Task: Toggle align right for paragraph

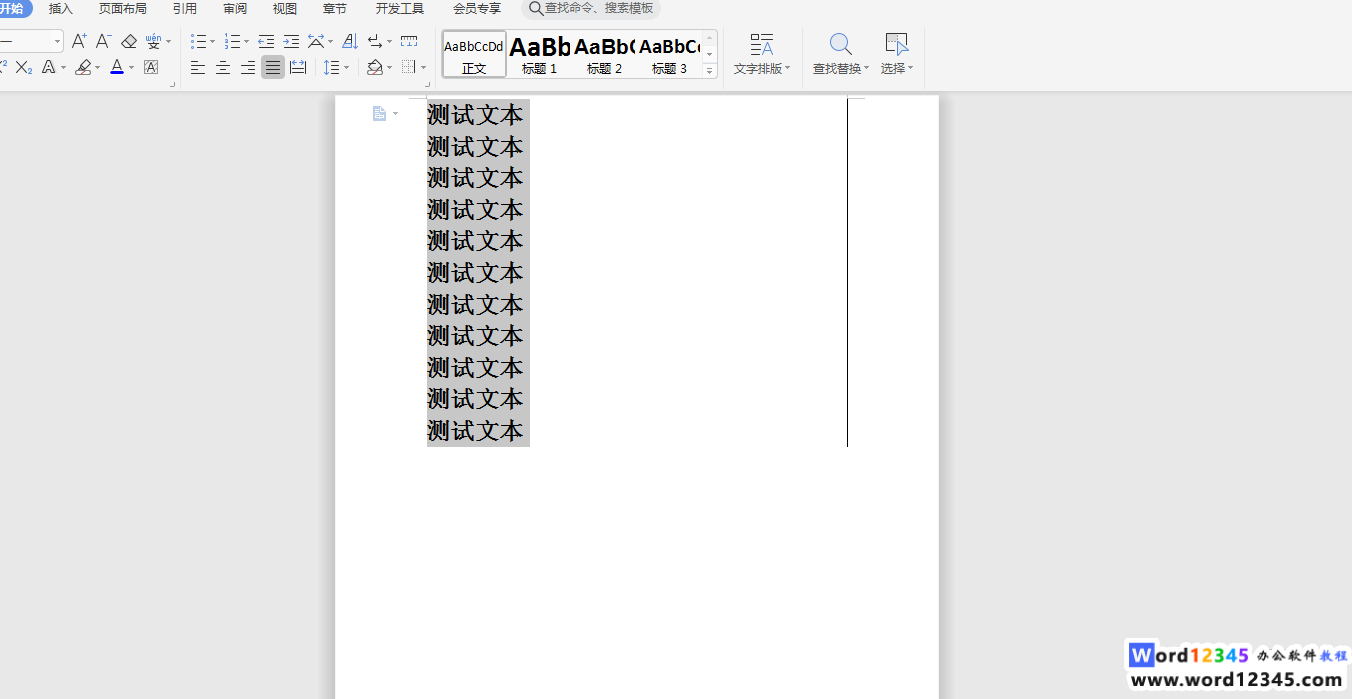Action: tap(247, 67)
